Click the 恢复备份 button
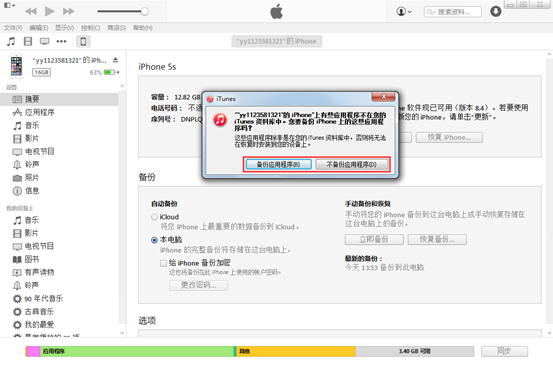The image size is (553, 365). click(x=437, y=239)
